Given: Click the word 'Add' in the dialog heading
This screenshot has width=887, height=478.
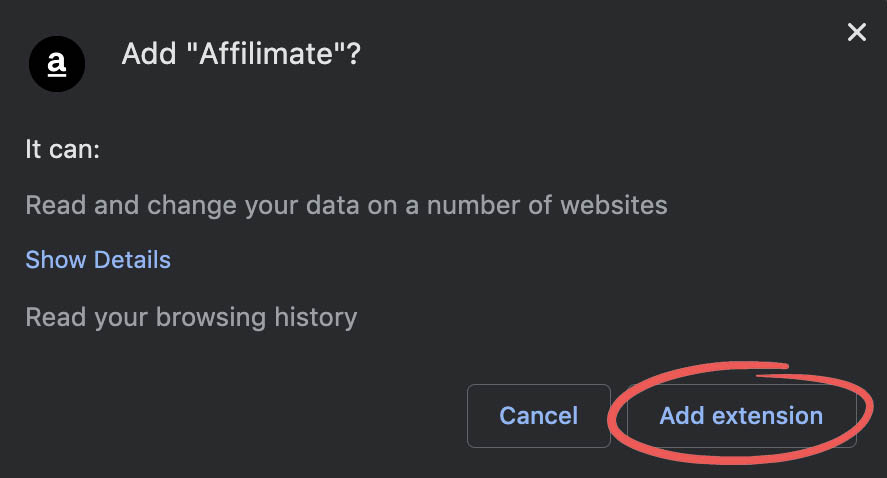Looking at the screenshot, I should coord(149,54).
